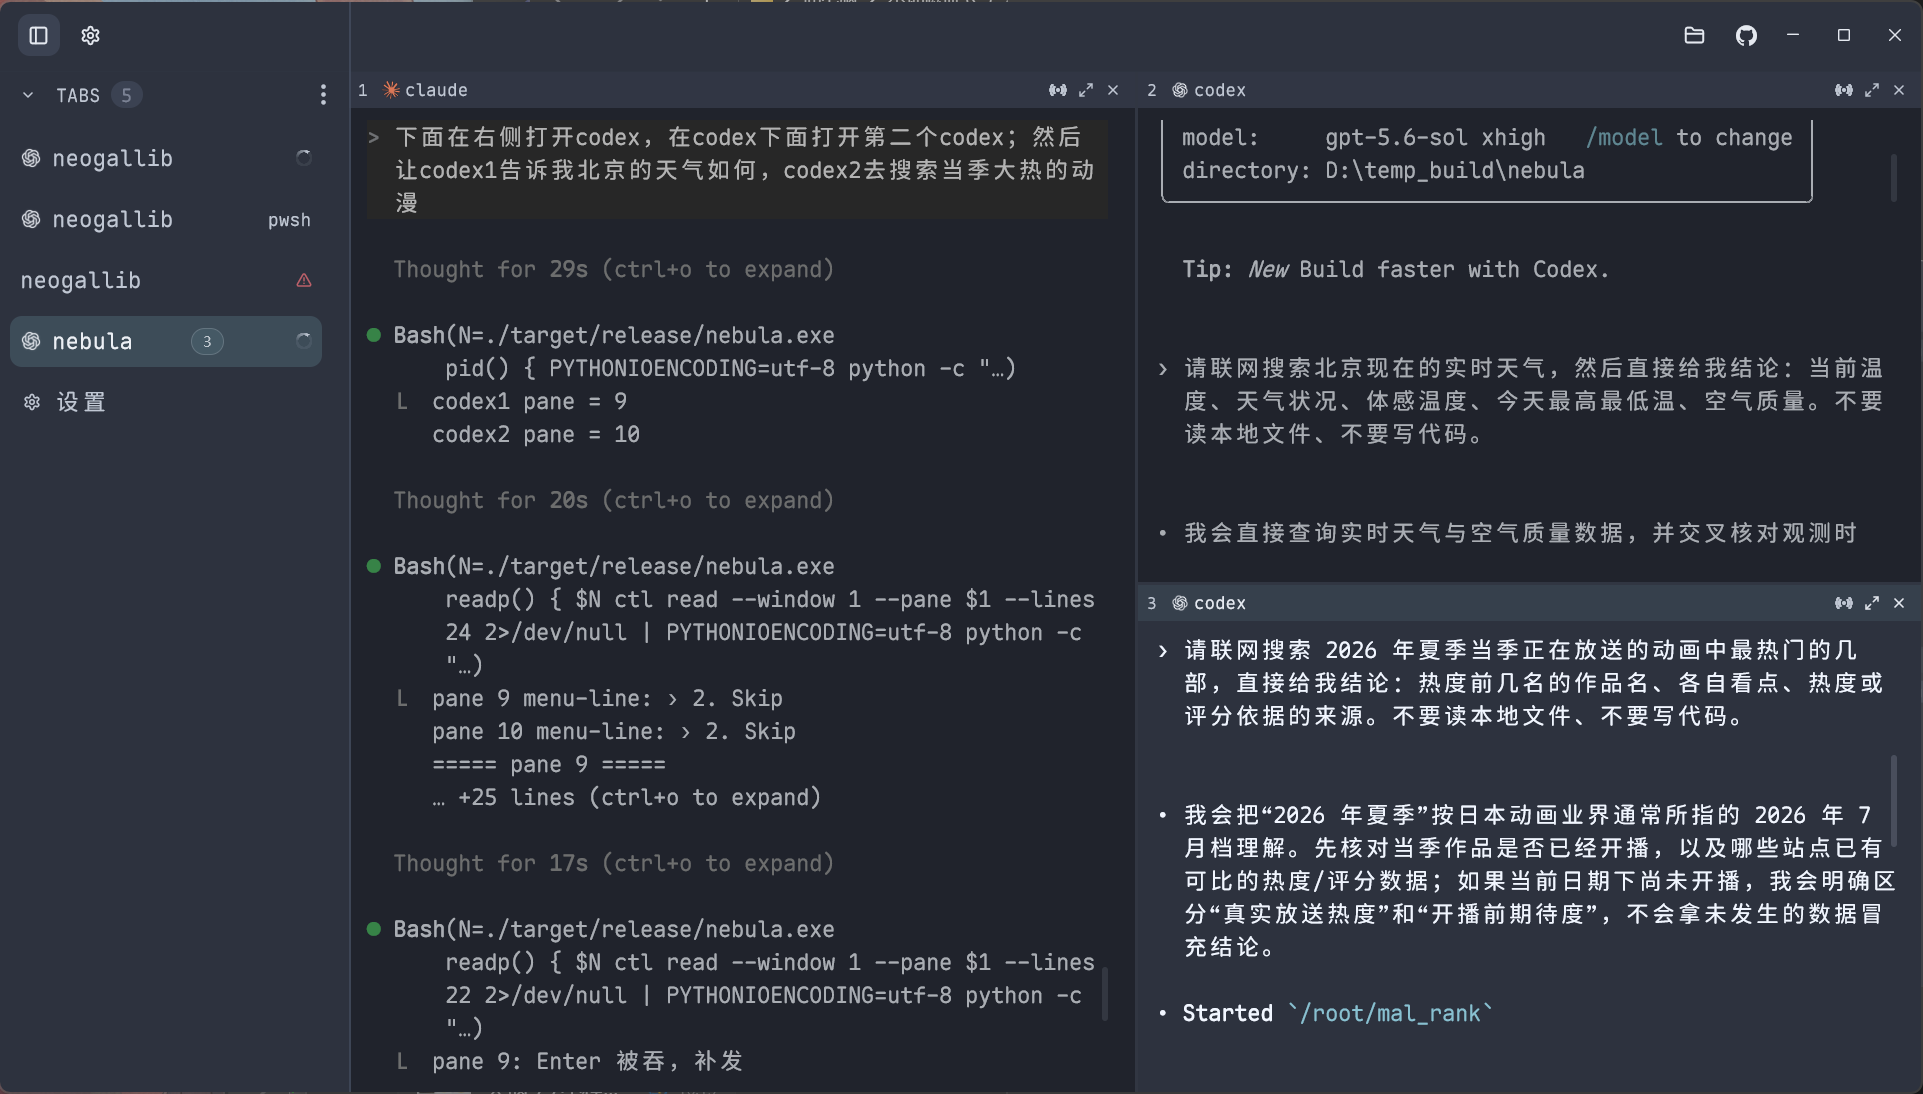Click the gear icon beside 设置
Screen dimensions: 1923x1094
pos(32,402)
